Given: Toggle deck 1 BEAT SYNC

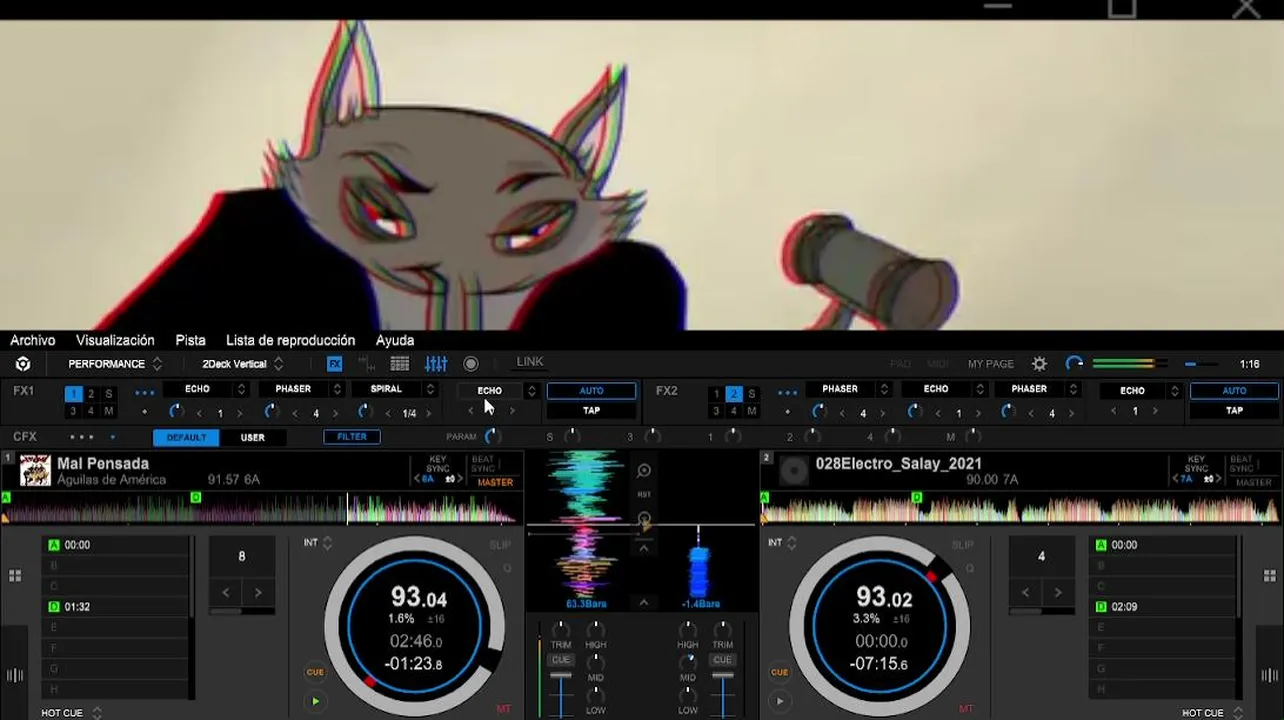Looking at the screenshot, I should [483, 464].
